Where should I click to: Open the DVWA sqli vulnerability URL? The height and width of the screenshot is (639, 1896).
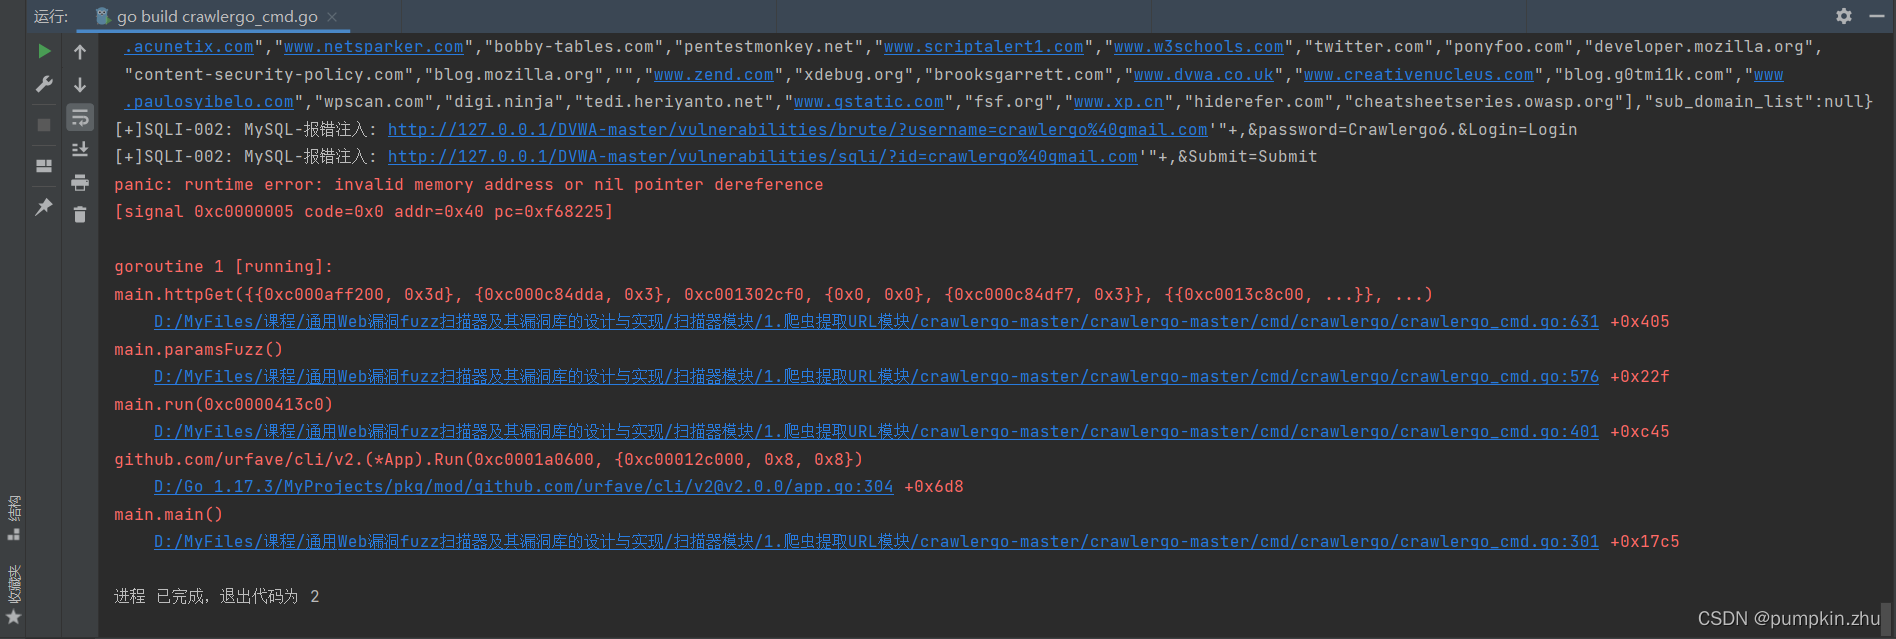pos(762,157)
